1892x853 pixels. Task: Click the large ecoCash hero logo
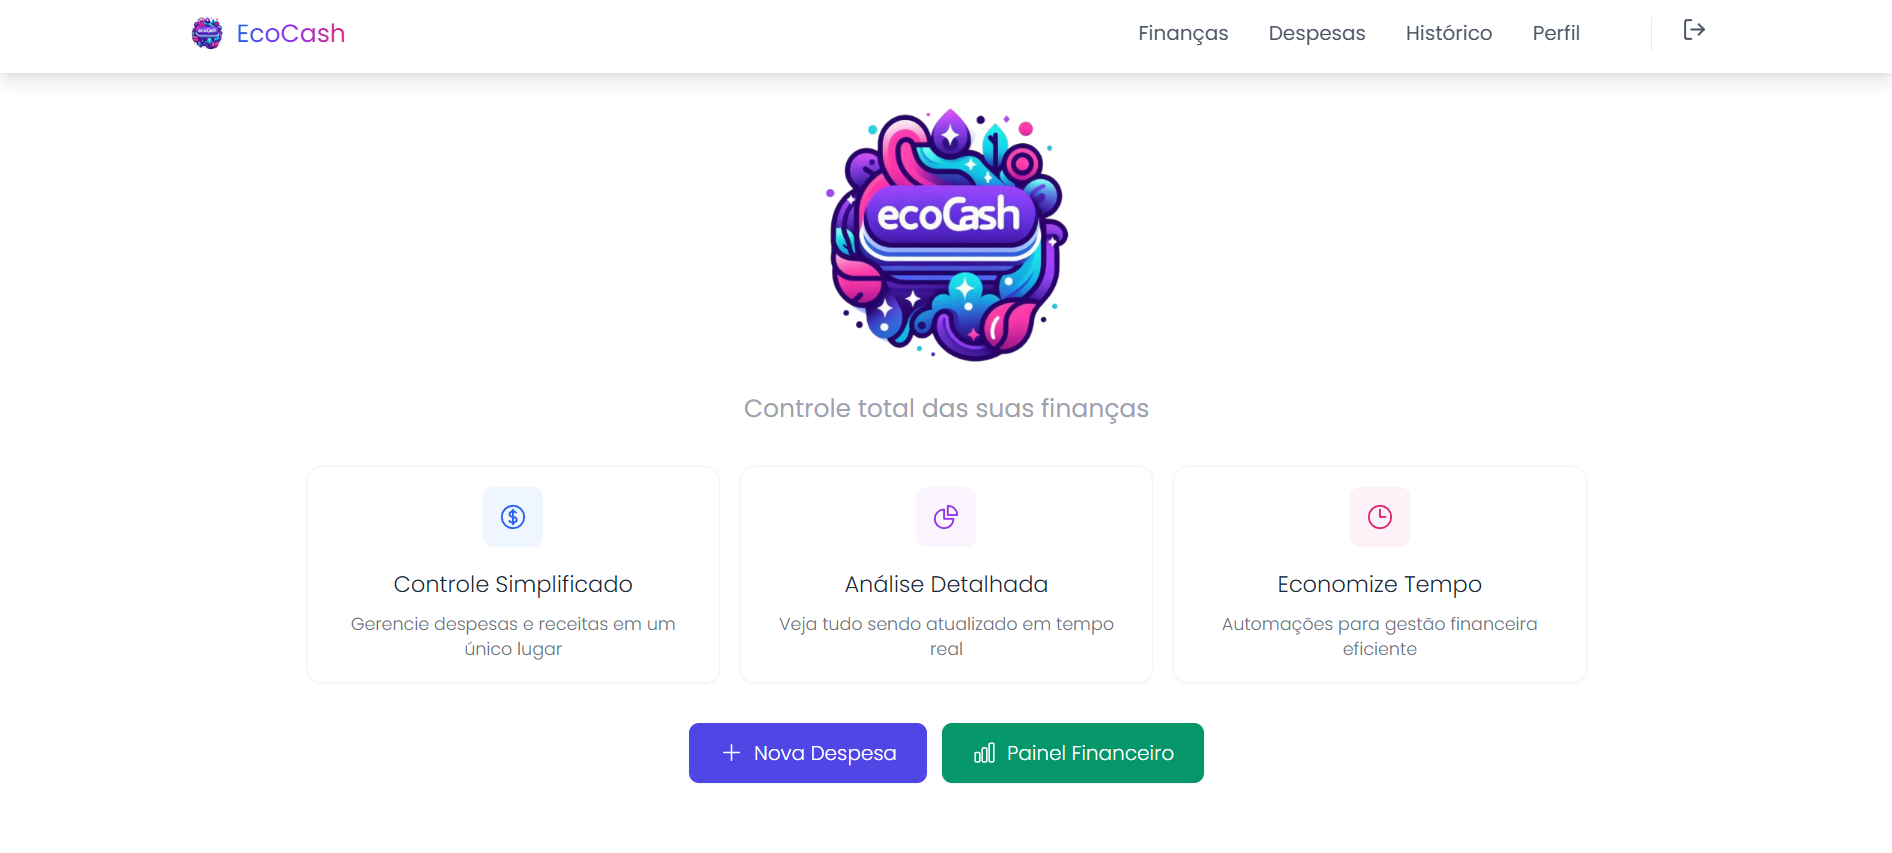tap(947, 235)
